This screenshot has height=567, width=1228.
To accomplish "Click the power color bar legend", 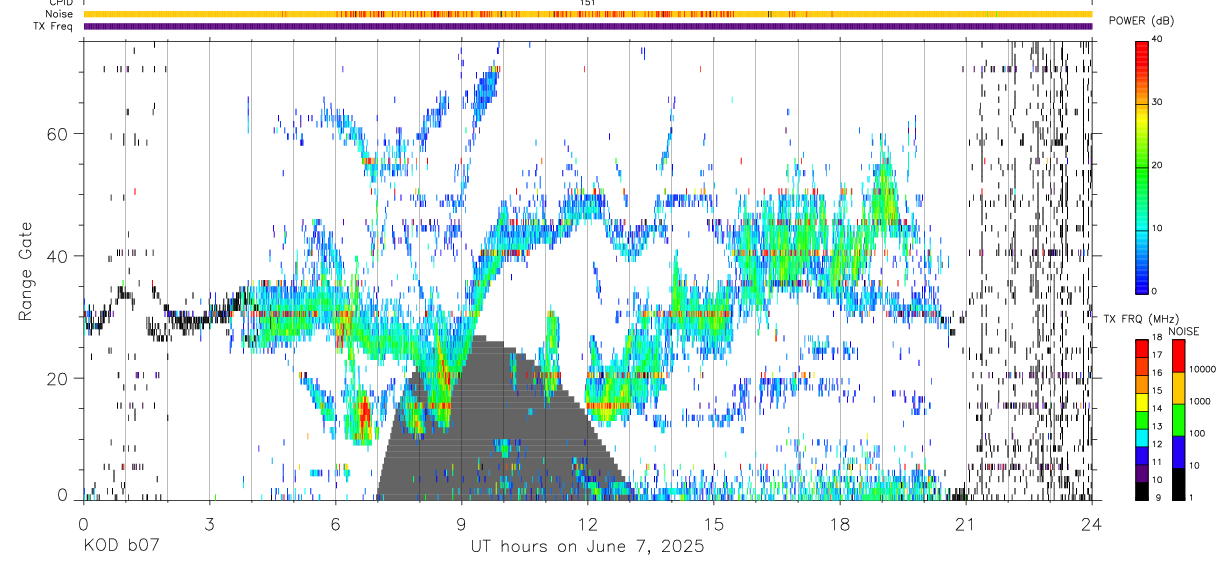I will point(1142,167).
